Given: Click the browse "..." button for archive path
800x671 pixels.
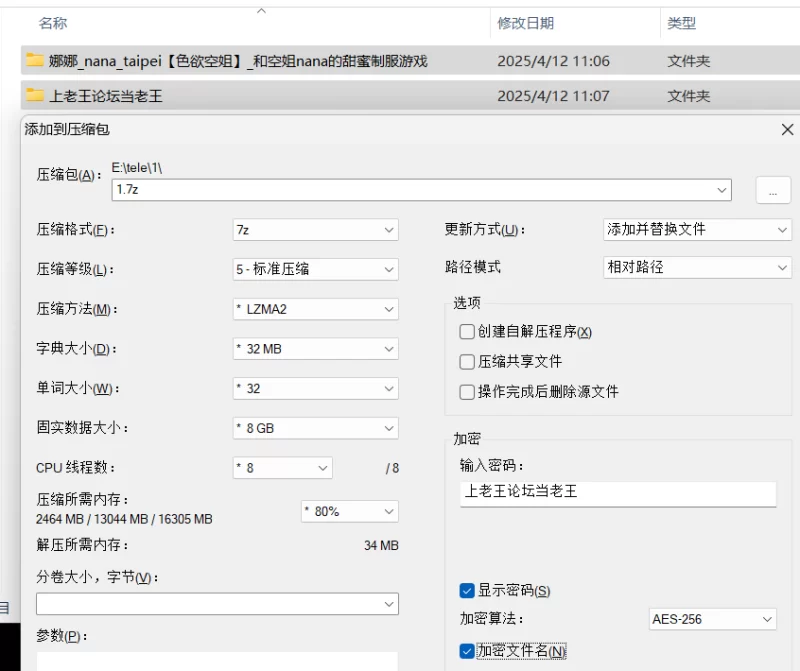Looking at the screenshot, I should (773, 190).
